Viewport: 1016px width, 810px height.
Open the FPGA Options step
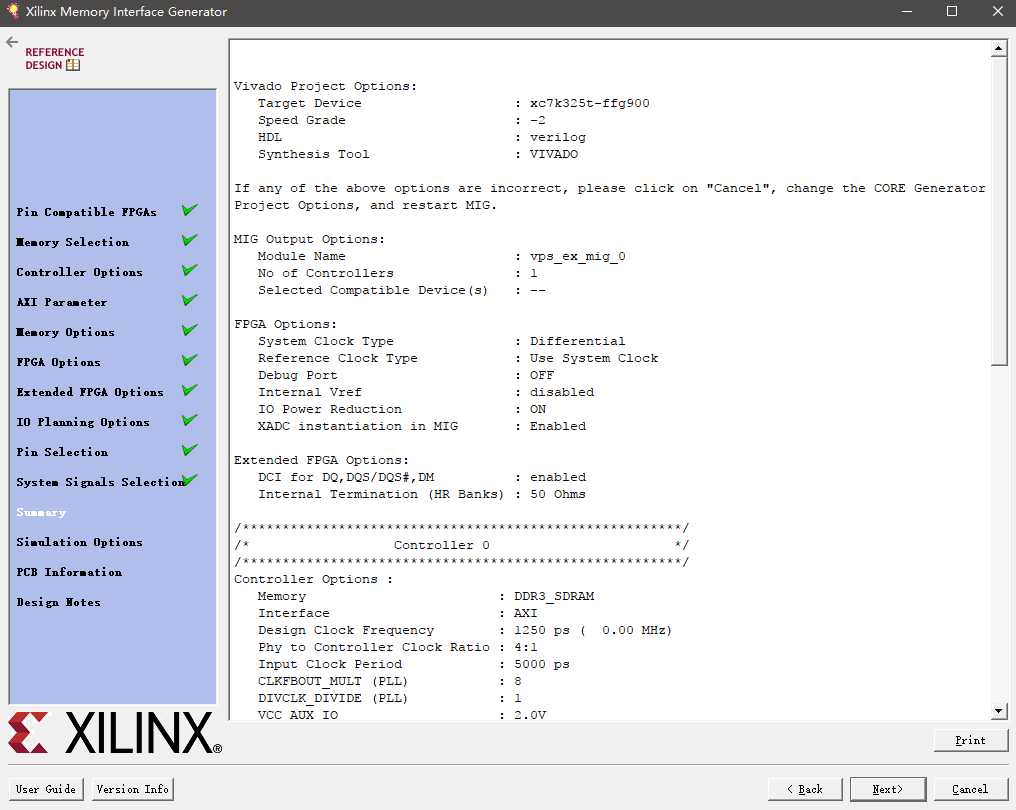click(x=58, y=362)
